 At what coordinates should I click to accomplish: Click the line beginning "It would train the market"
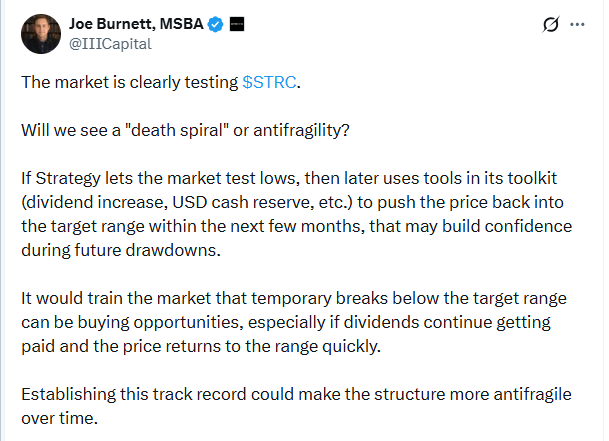tap(294, 298)
